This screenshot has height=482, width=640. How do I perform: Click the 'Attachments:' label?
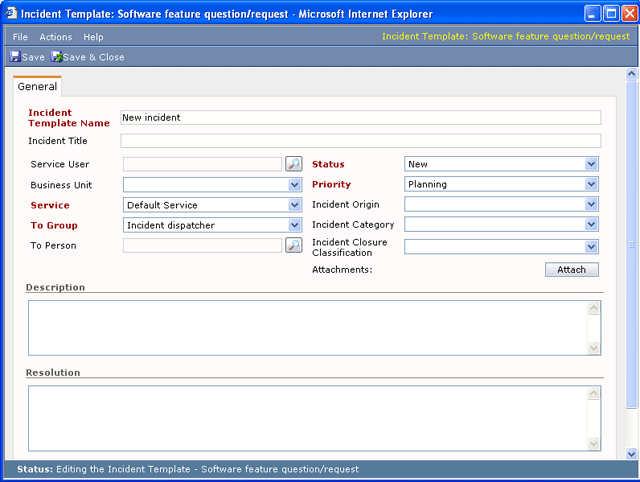click(x=342, y=270)
